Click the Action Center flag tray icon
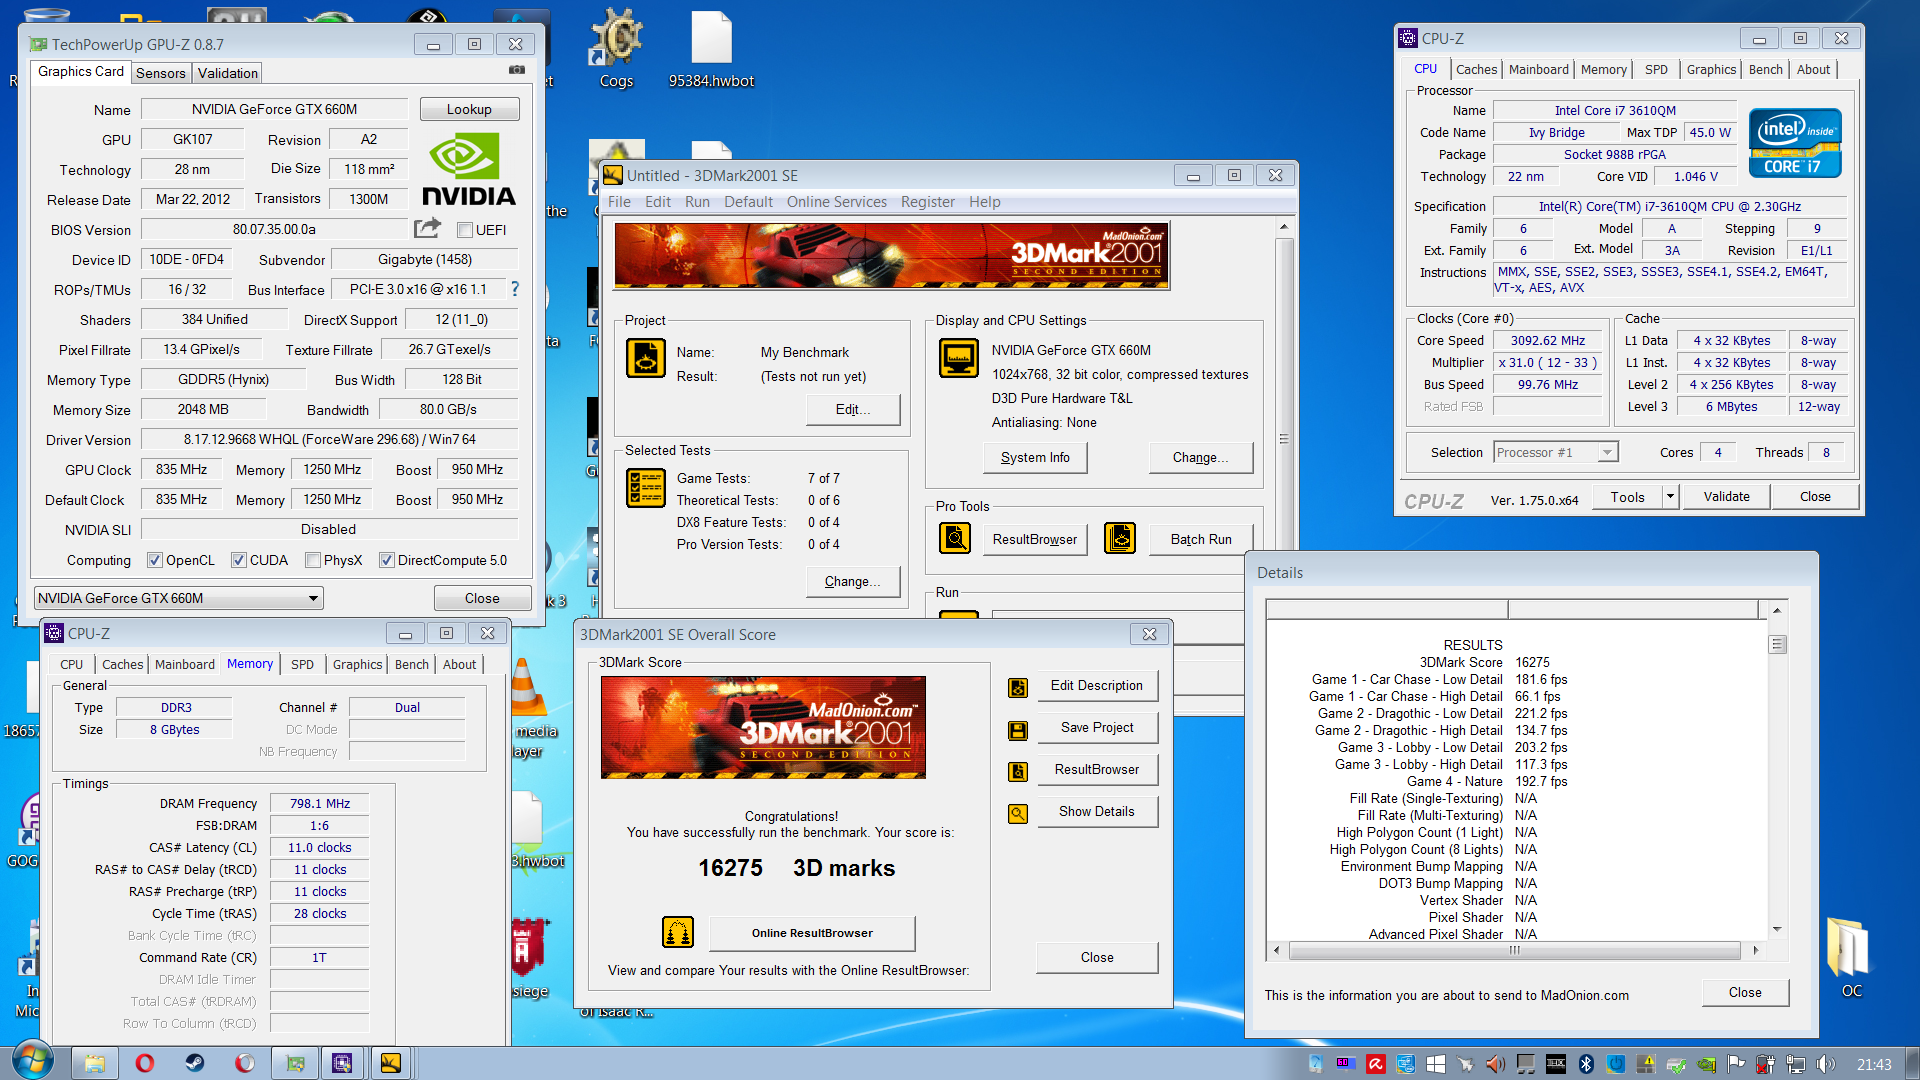This screenshot has width=1920, height=1080. pos(1736,1064)
